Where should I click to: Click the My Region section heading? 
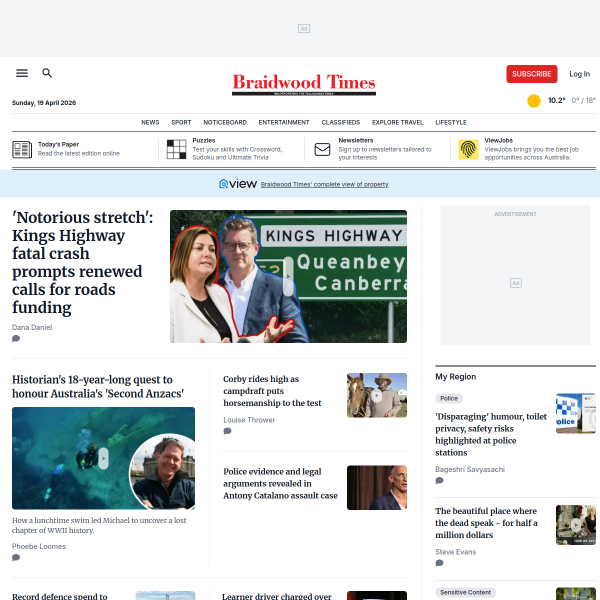[456, 377]
